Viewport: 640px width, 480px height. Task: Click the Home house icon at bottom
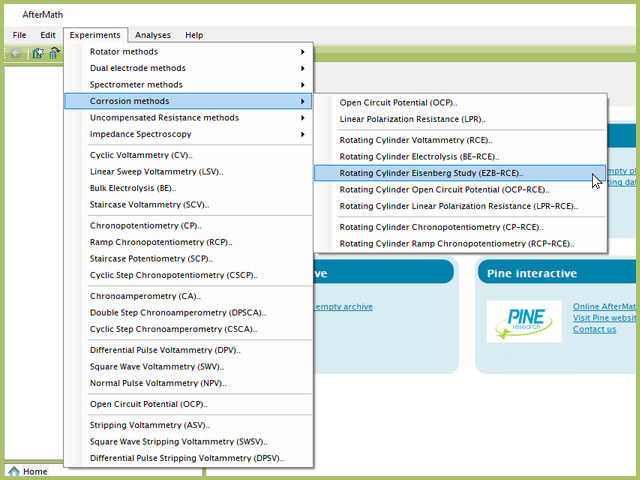pyautogui.click(x=13, y=471)
